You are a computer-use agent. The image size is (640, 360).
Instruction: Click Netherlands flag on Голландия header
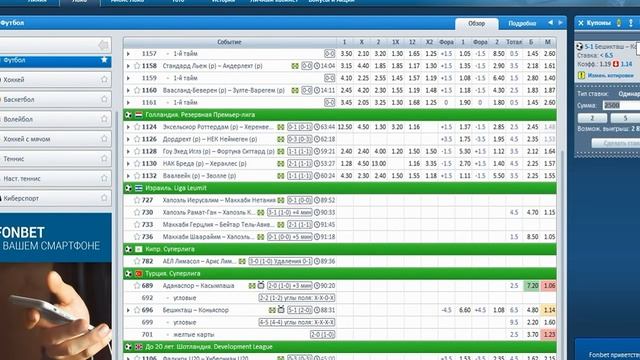point(139,115)
